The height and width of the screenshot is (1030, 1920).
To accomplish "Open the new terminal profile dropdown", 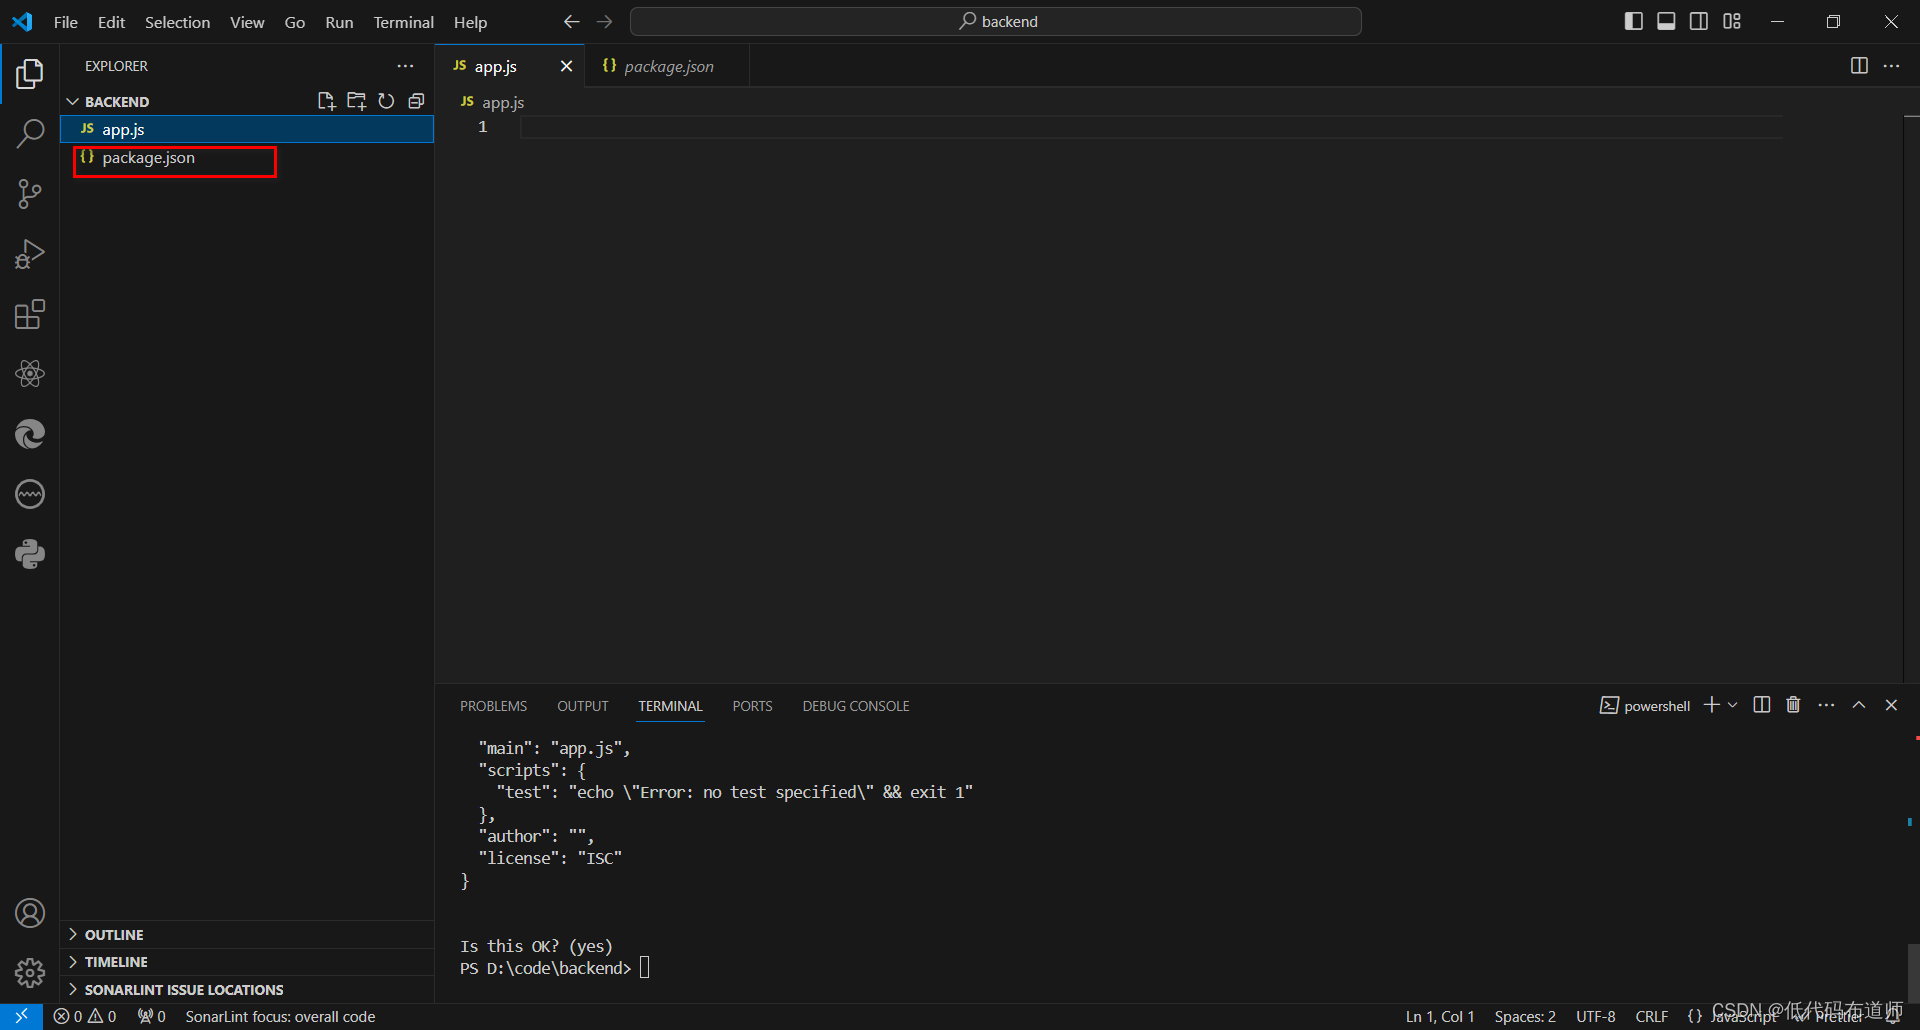I will [x=1733, y=705].
